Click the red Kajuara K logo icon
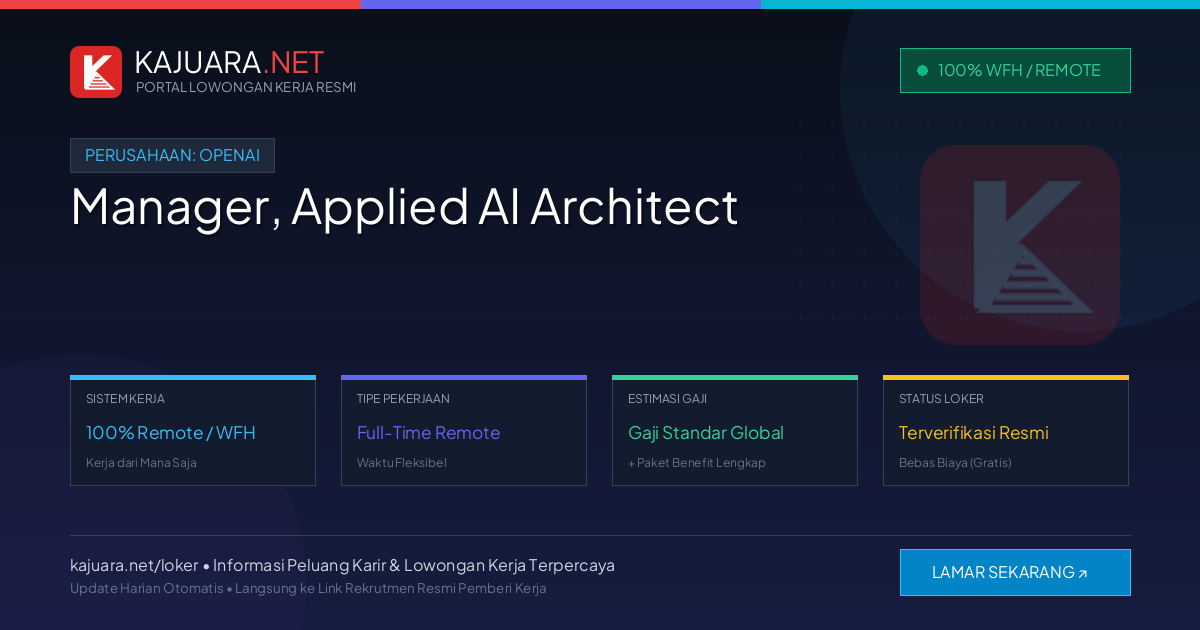 (96, 72)
